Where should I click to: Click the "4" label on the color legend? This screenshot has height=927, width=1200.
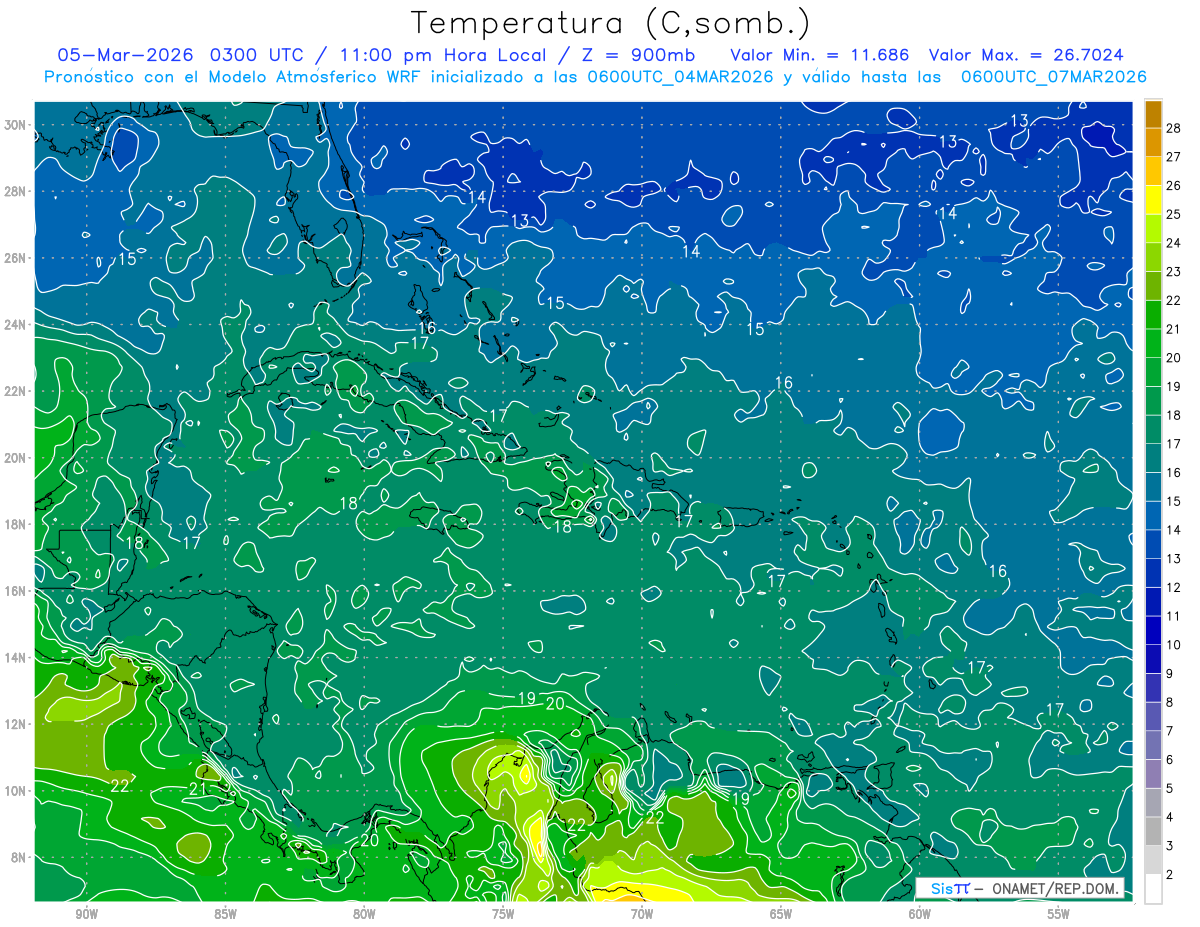(x=1170, y=817)
